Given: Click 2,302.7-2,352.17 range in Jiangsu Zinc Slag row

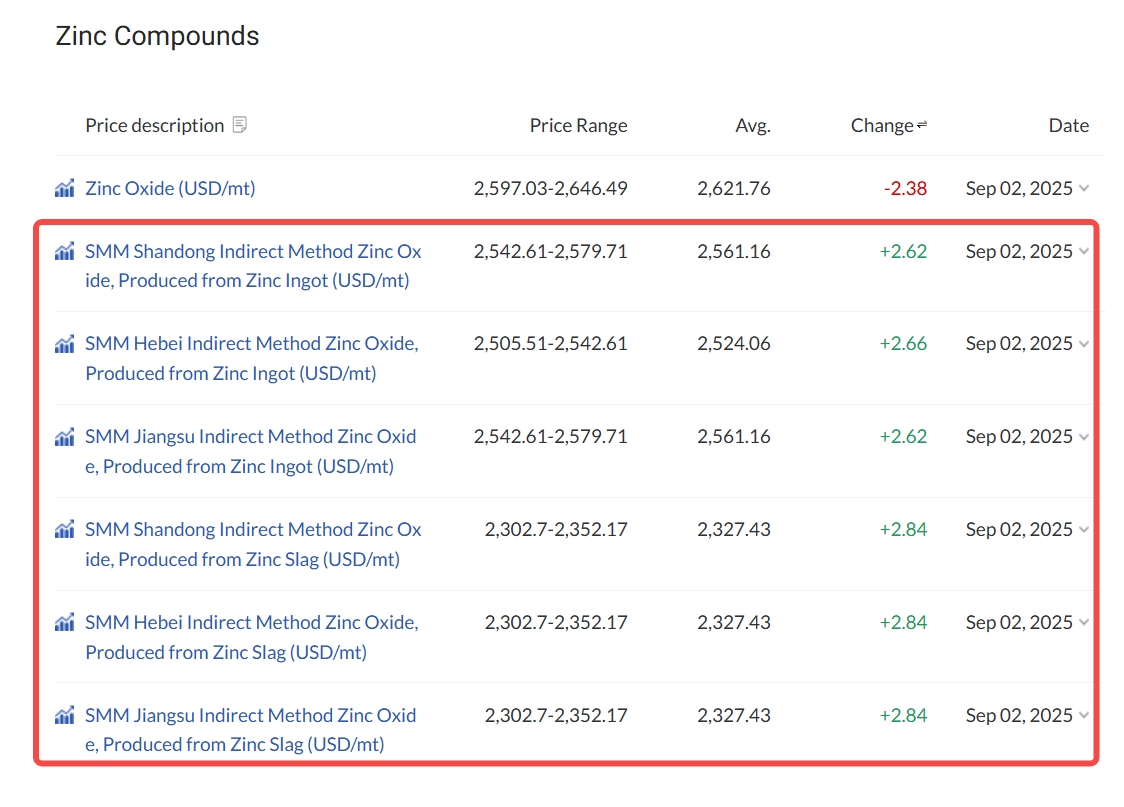Looking at the screenshot, I should pyautogui.click(x=556, y=715).
